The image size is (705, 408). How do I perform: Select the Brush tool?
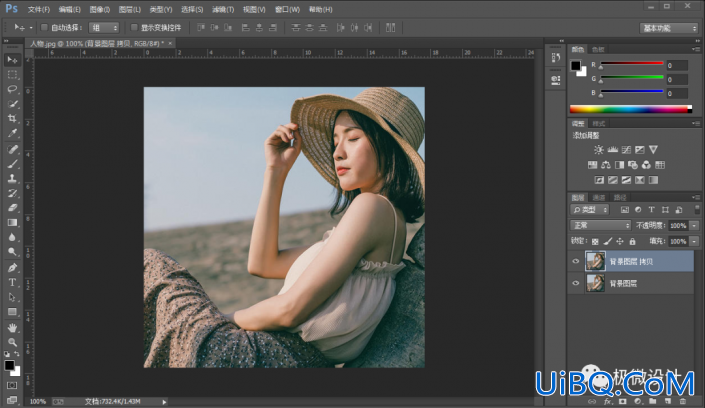click(x=12, y=164)
